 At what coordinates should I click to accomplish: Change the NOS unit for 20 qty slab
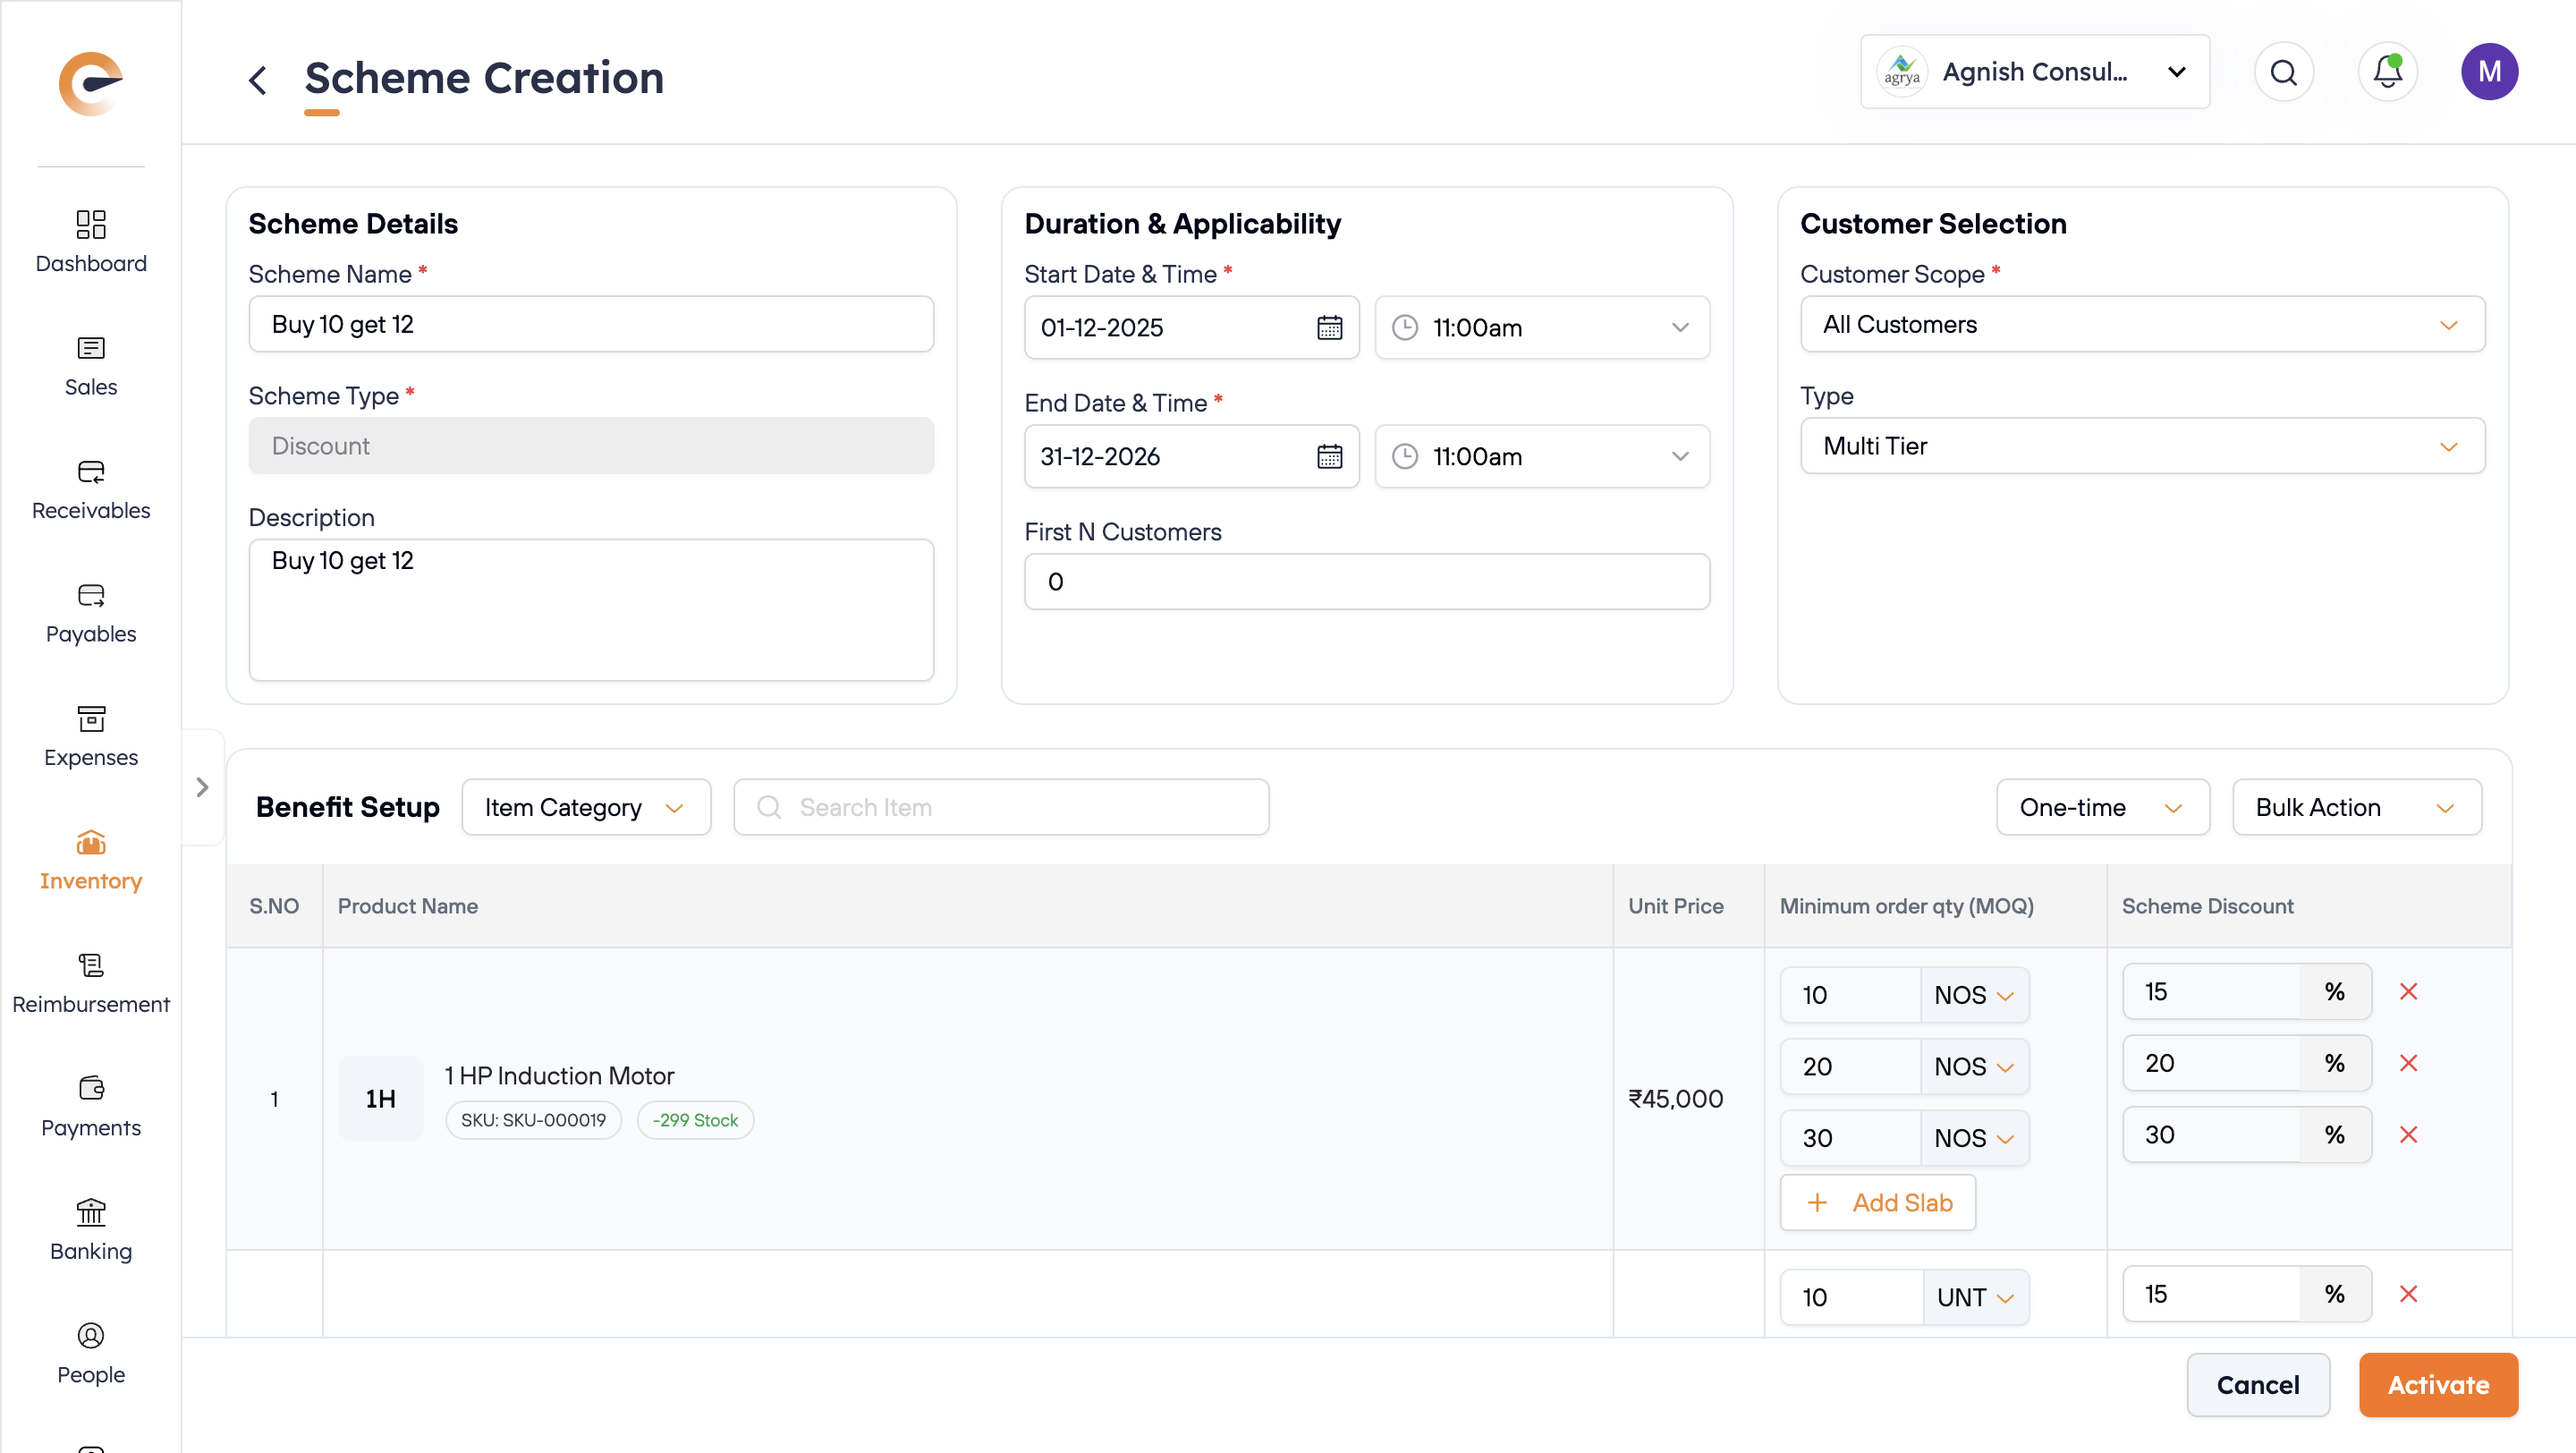click(x=1973, y=1066)
